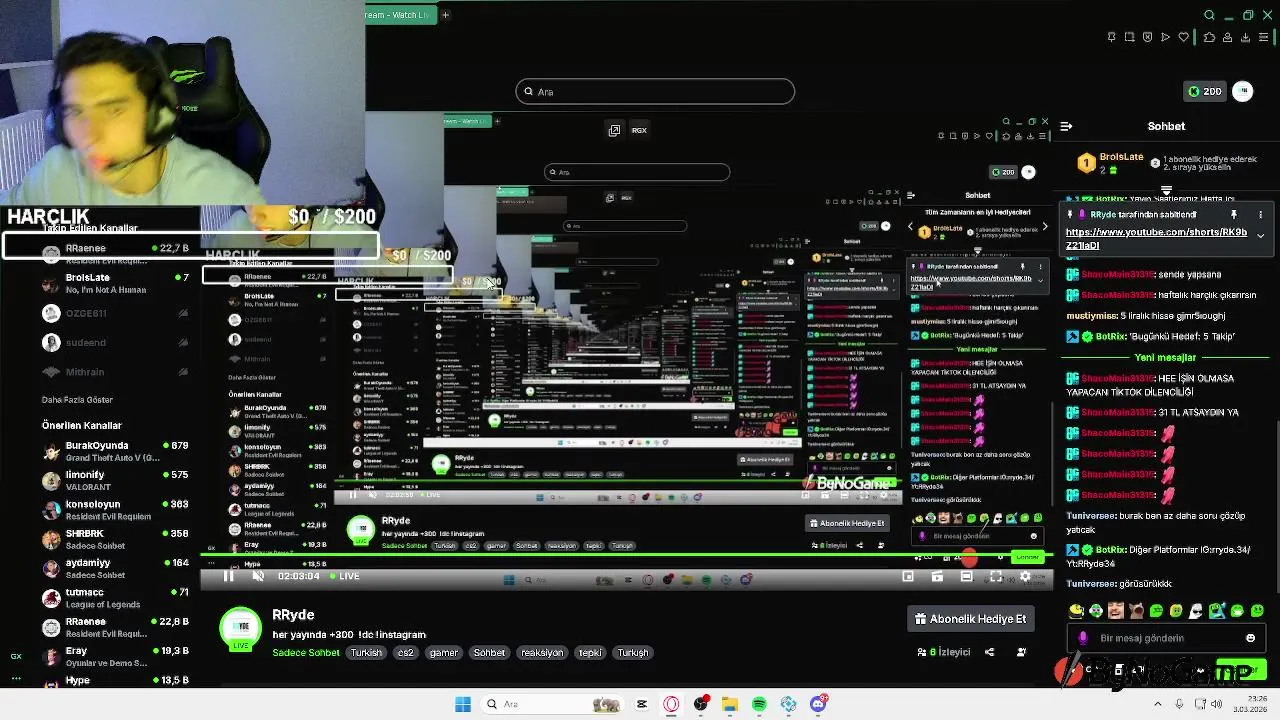Click the play icon in browser toolbar
Image resolution: width=1280 pixels, height=720 pixels.
pos(1165,37)
